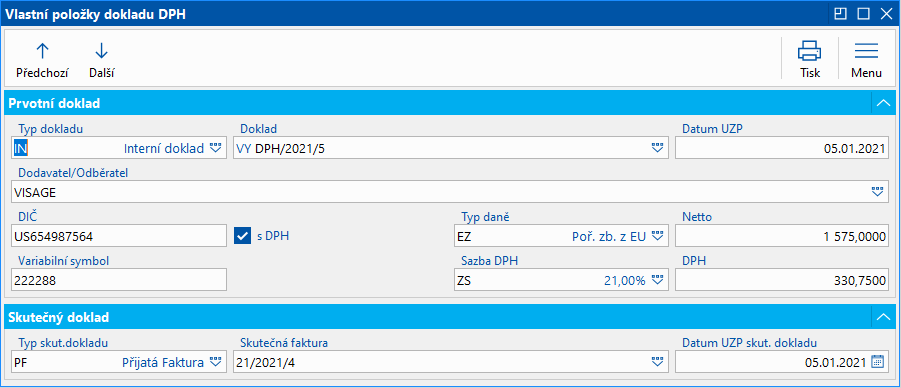Open Typ daně dropdown
This screenshot has height=388, width=901.
click(657, 236)
